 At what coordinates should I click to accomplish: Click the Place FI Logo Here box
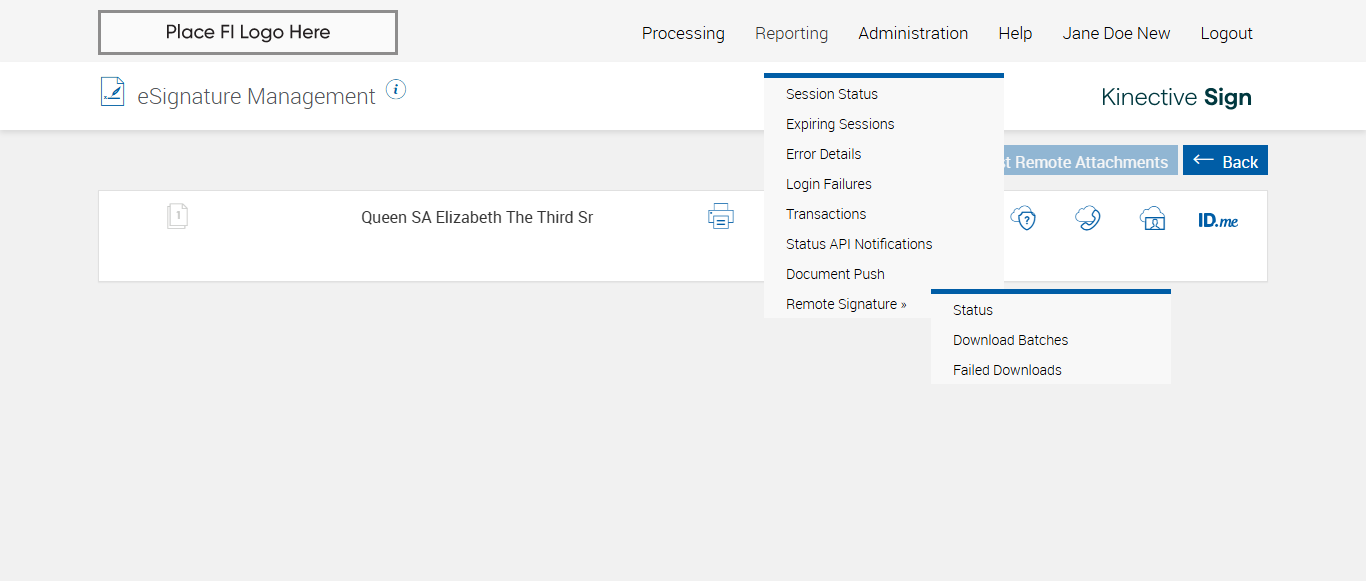(x=248, y=32)
